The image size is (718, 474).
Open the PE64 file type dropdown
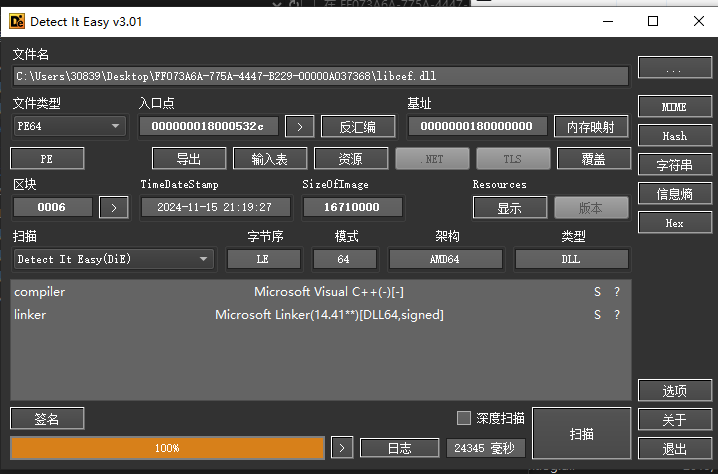(x=70, y=126)
